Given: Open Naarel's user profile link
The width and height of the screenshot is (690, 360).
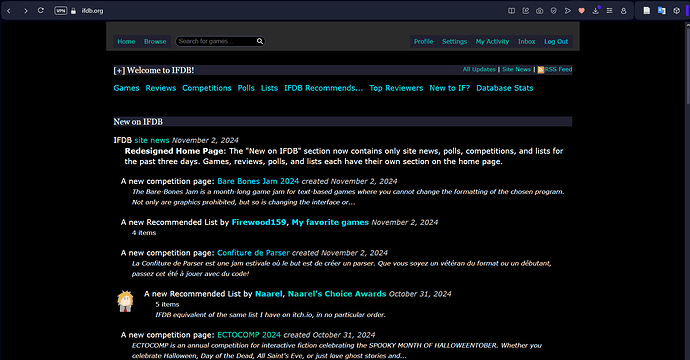Looking at the screenshot, I should [268, 294].
